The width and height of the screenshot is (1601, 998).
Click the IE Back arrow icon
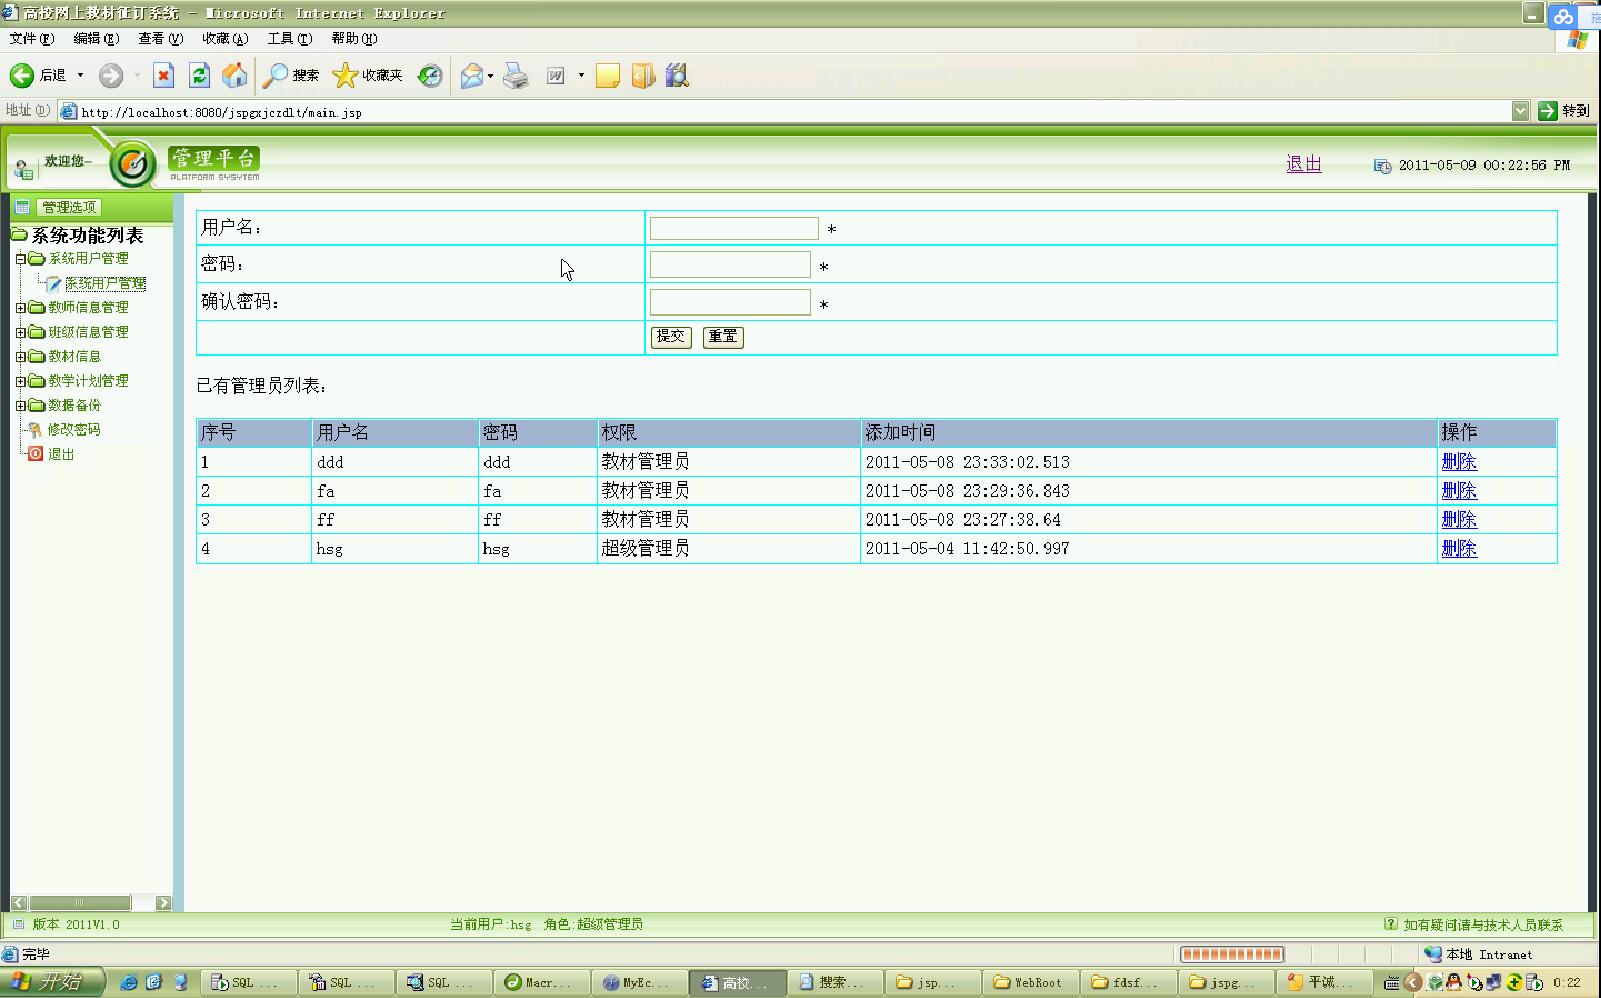click(x=22, y=75)
